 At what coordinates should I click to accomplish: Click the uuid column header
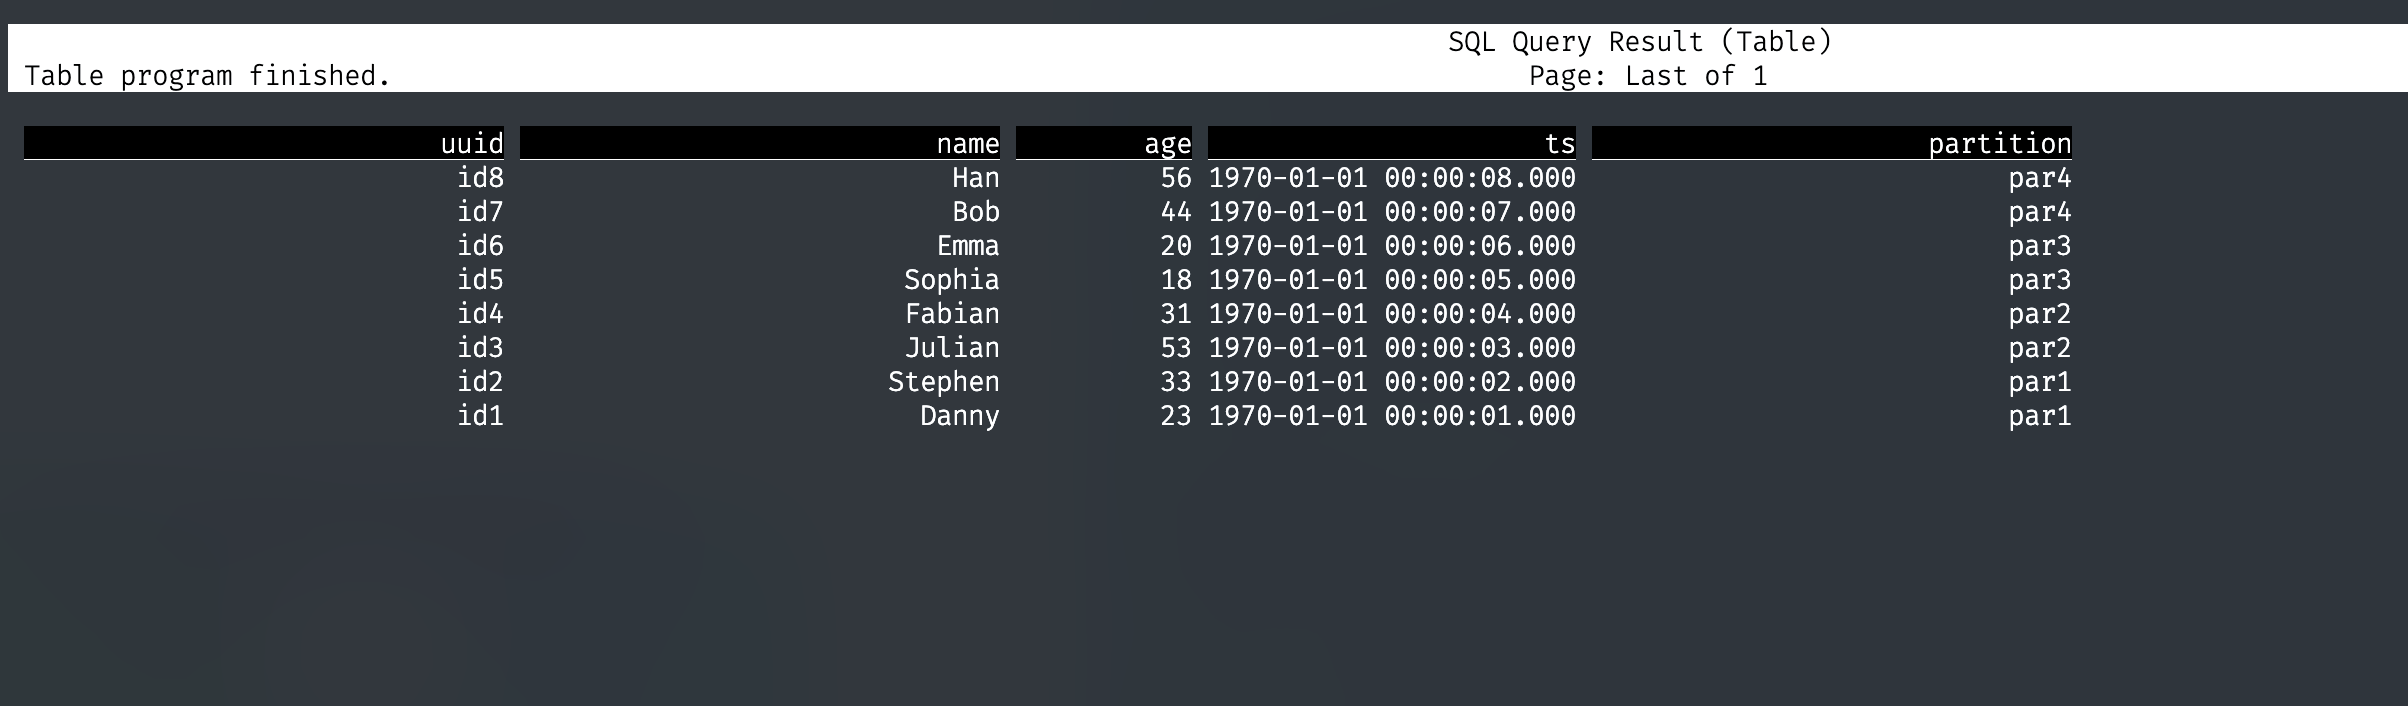[x=264, y=143]
